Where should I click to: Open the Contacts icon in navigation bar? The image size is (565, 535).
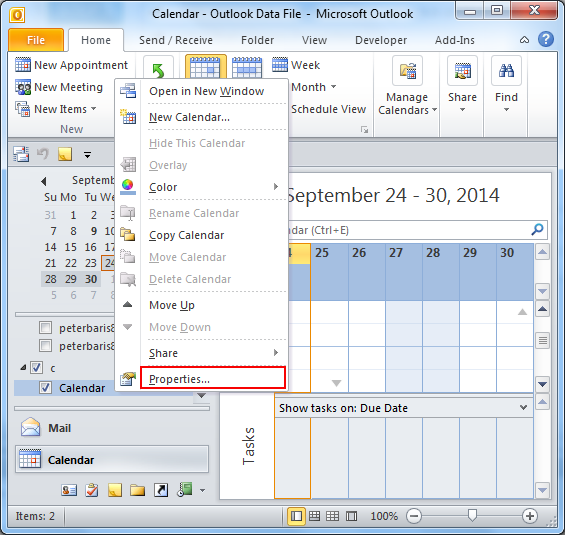pyautogui.click(x=69, y=490)
